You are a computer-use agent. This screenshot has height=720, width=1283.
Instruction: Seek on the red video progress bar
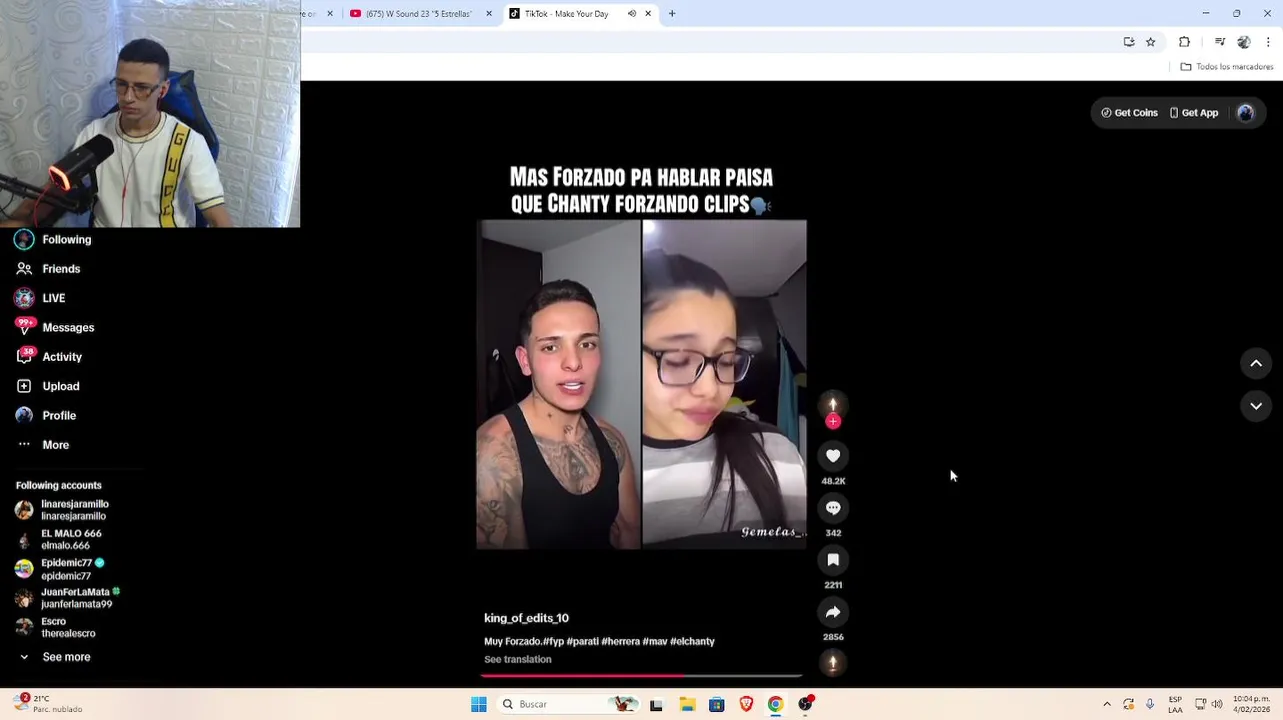(641, 676)
